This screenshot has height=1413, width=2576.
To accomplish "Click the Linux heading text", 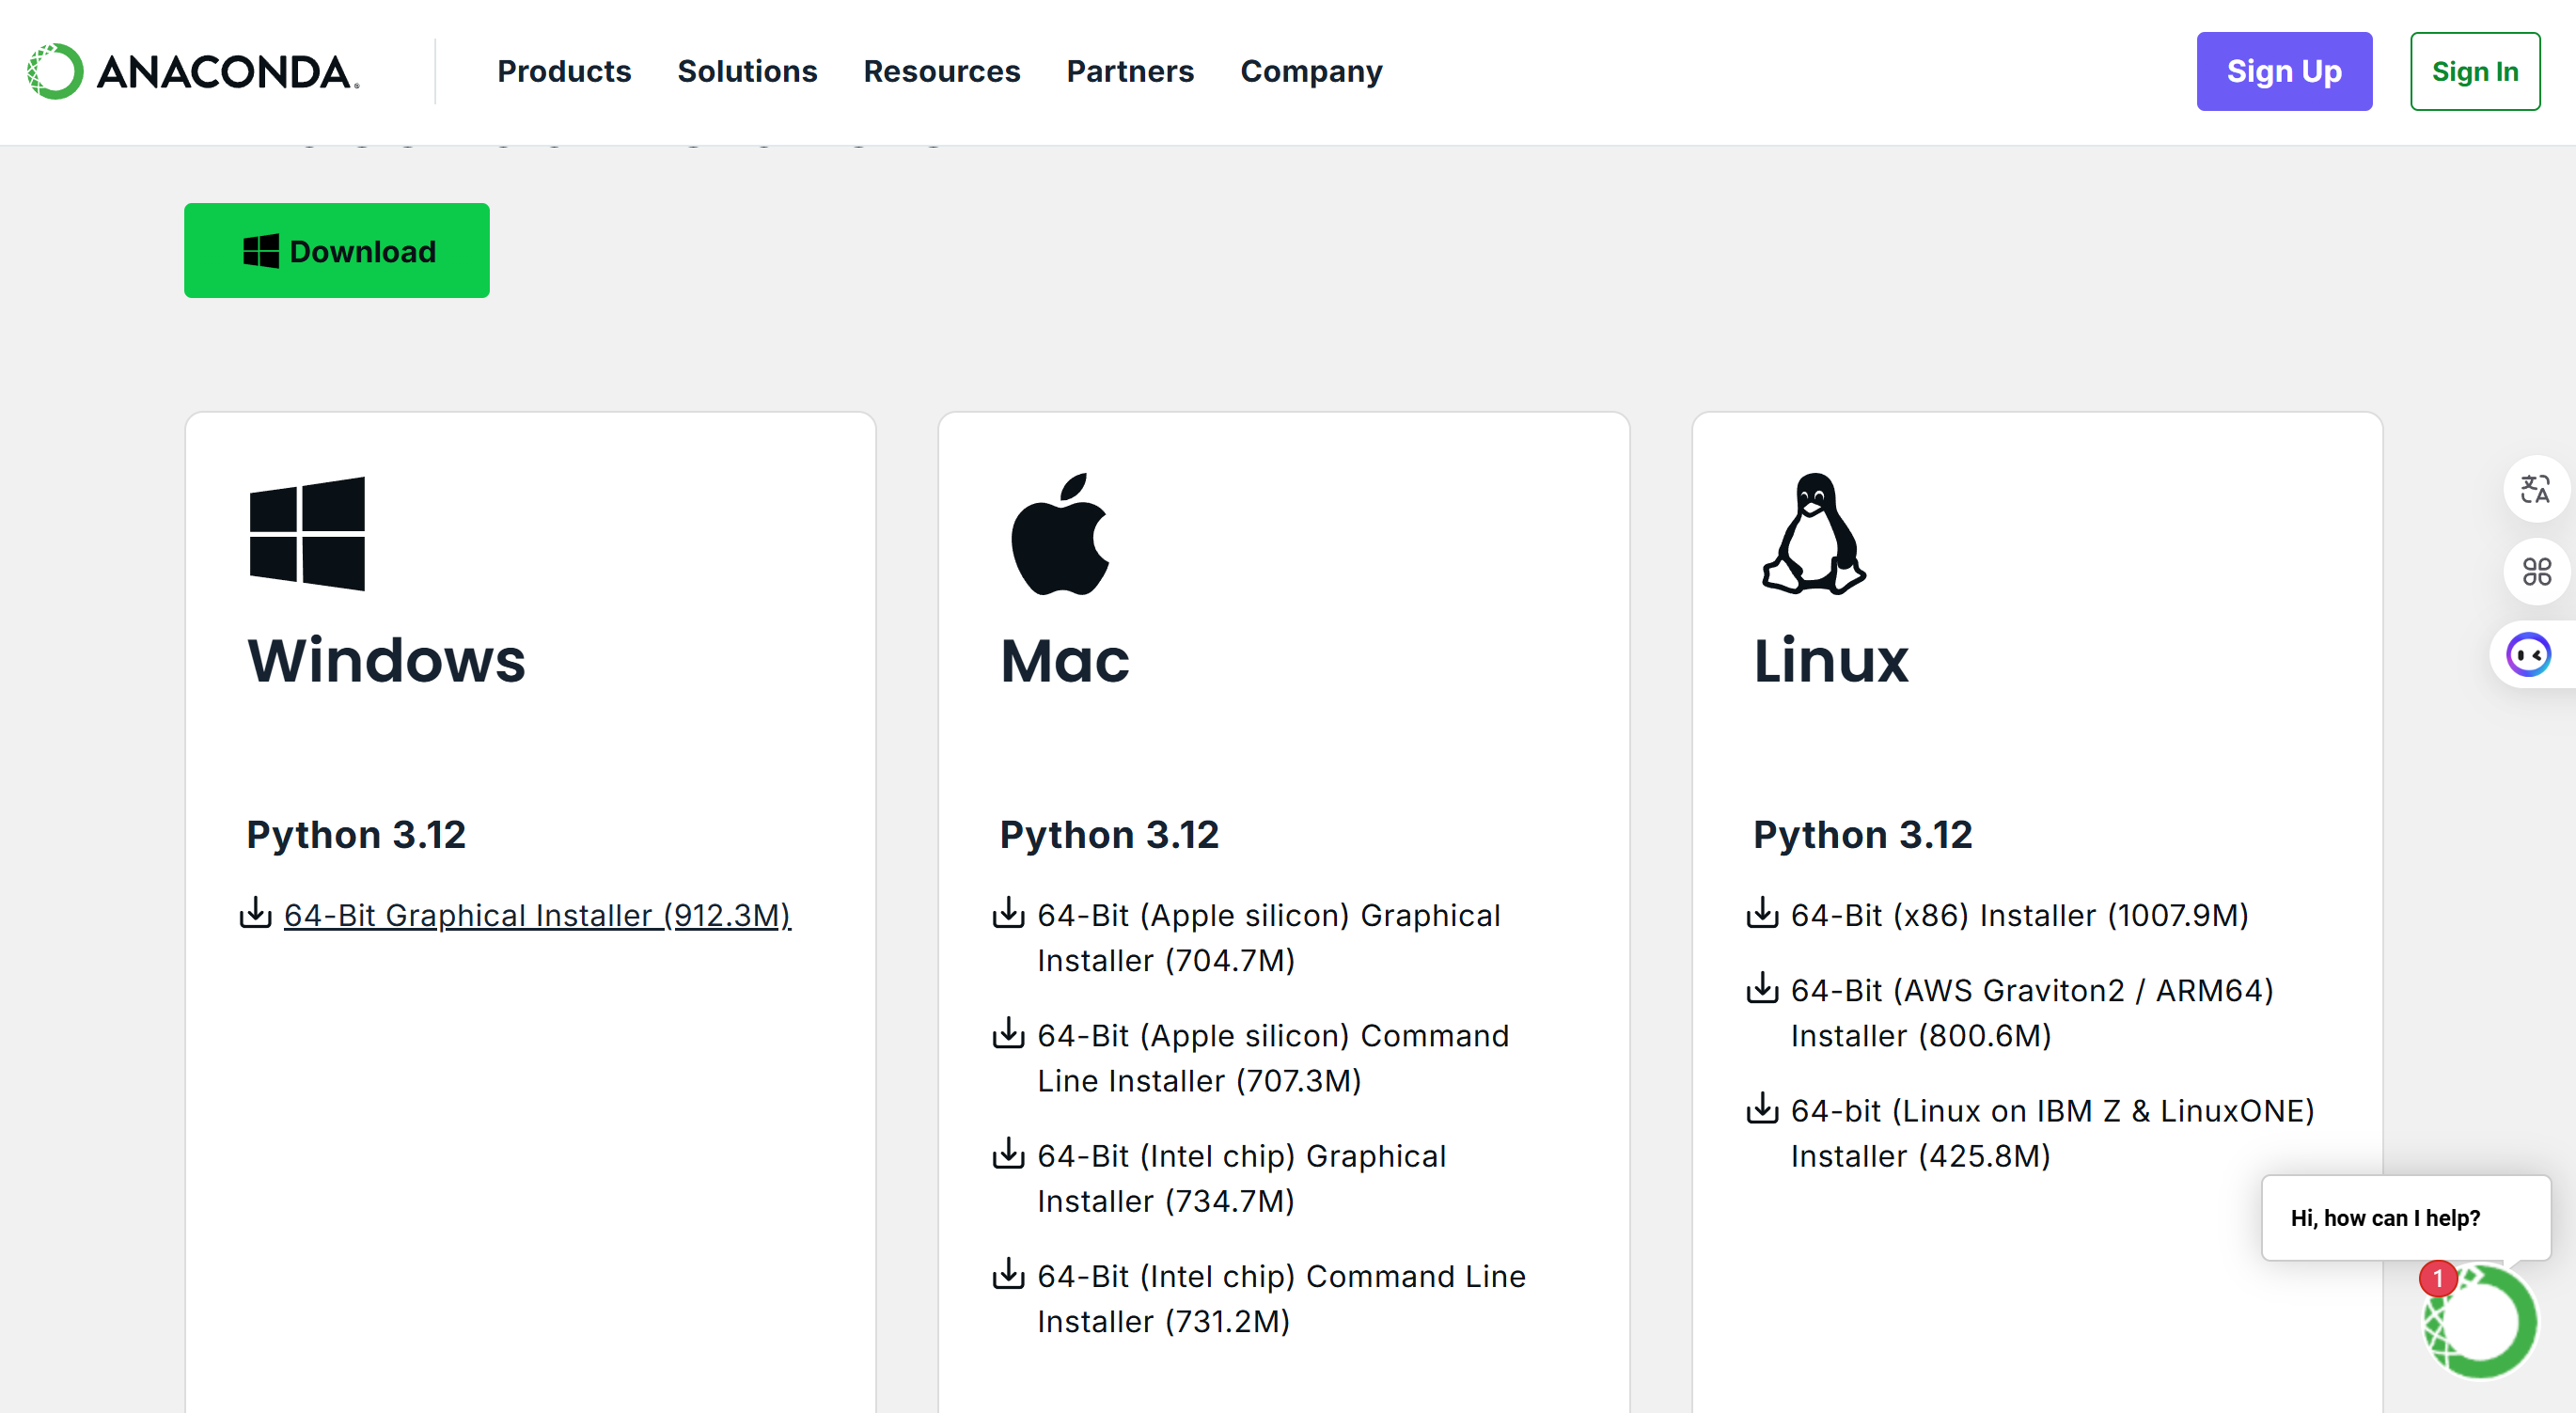I will pos(1831,660).
